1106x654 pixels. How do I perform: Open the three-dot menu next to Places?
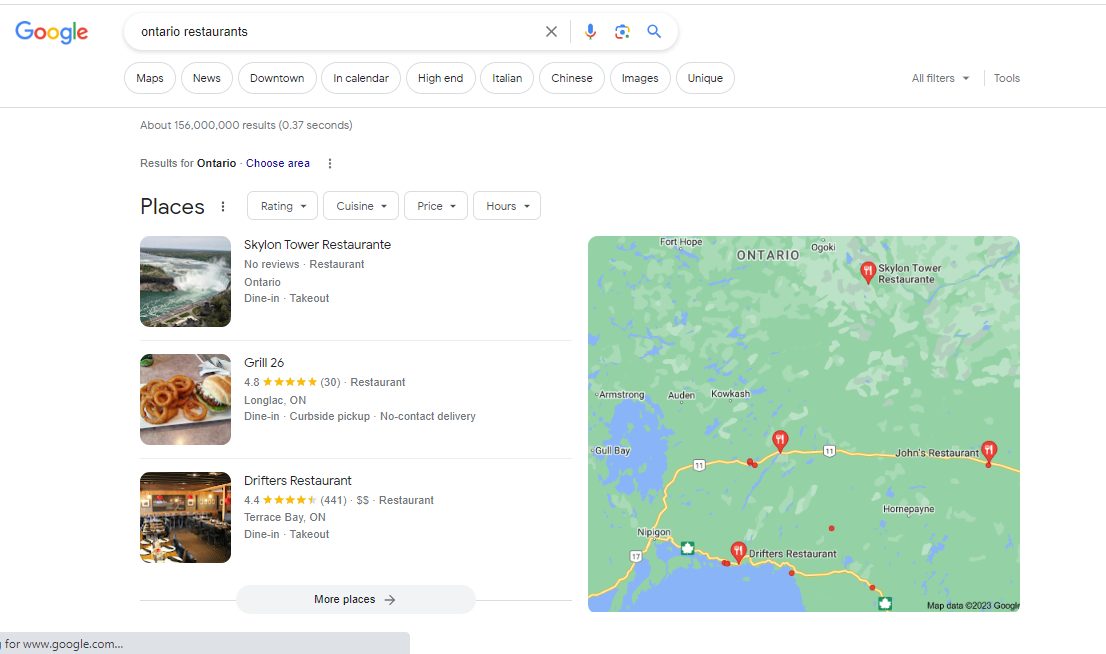pyautogui.click(x=223, y=207)
